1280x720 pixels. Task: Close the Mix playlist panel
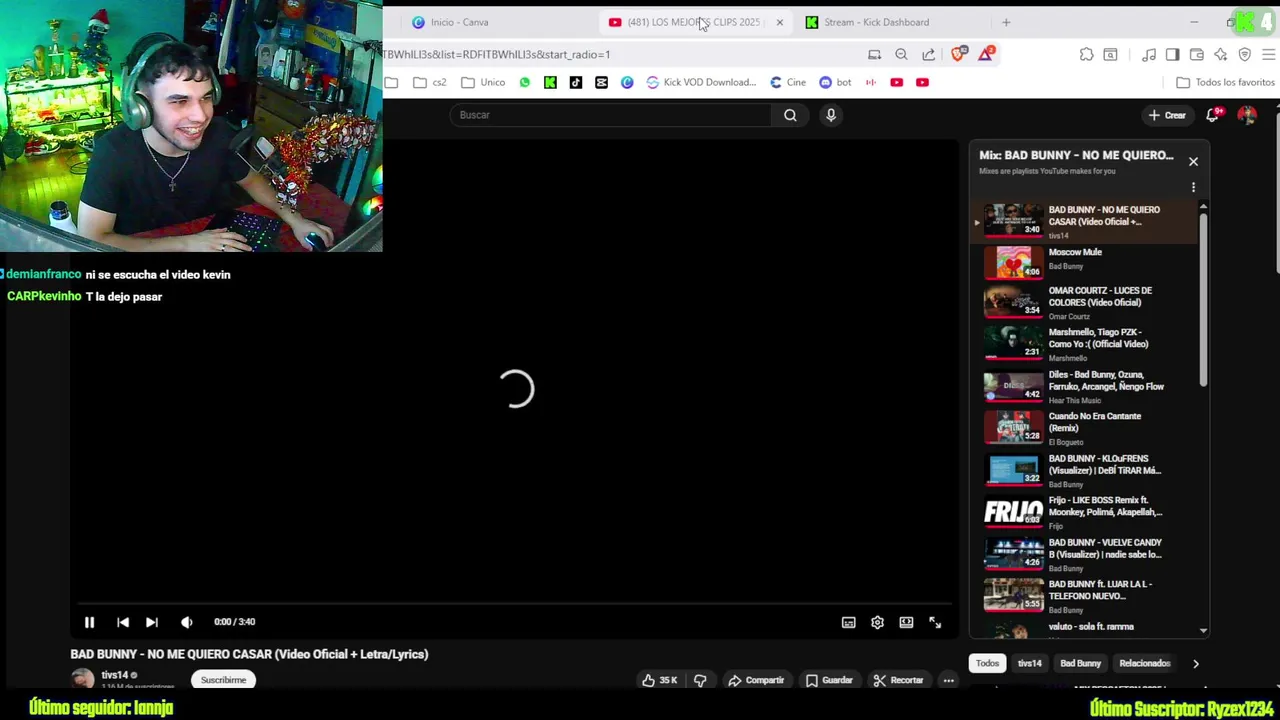1193,161
